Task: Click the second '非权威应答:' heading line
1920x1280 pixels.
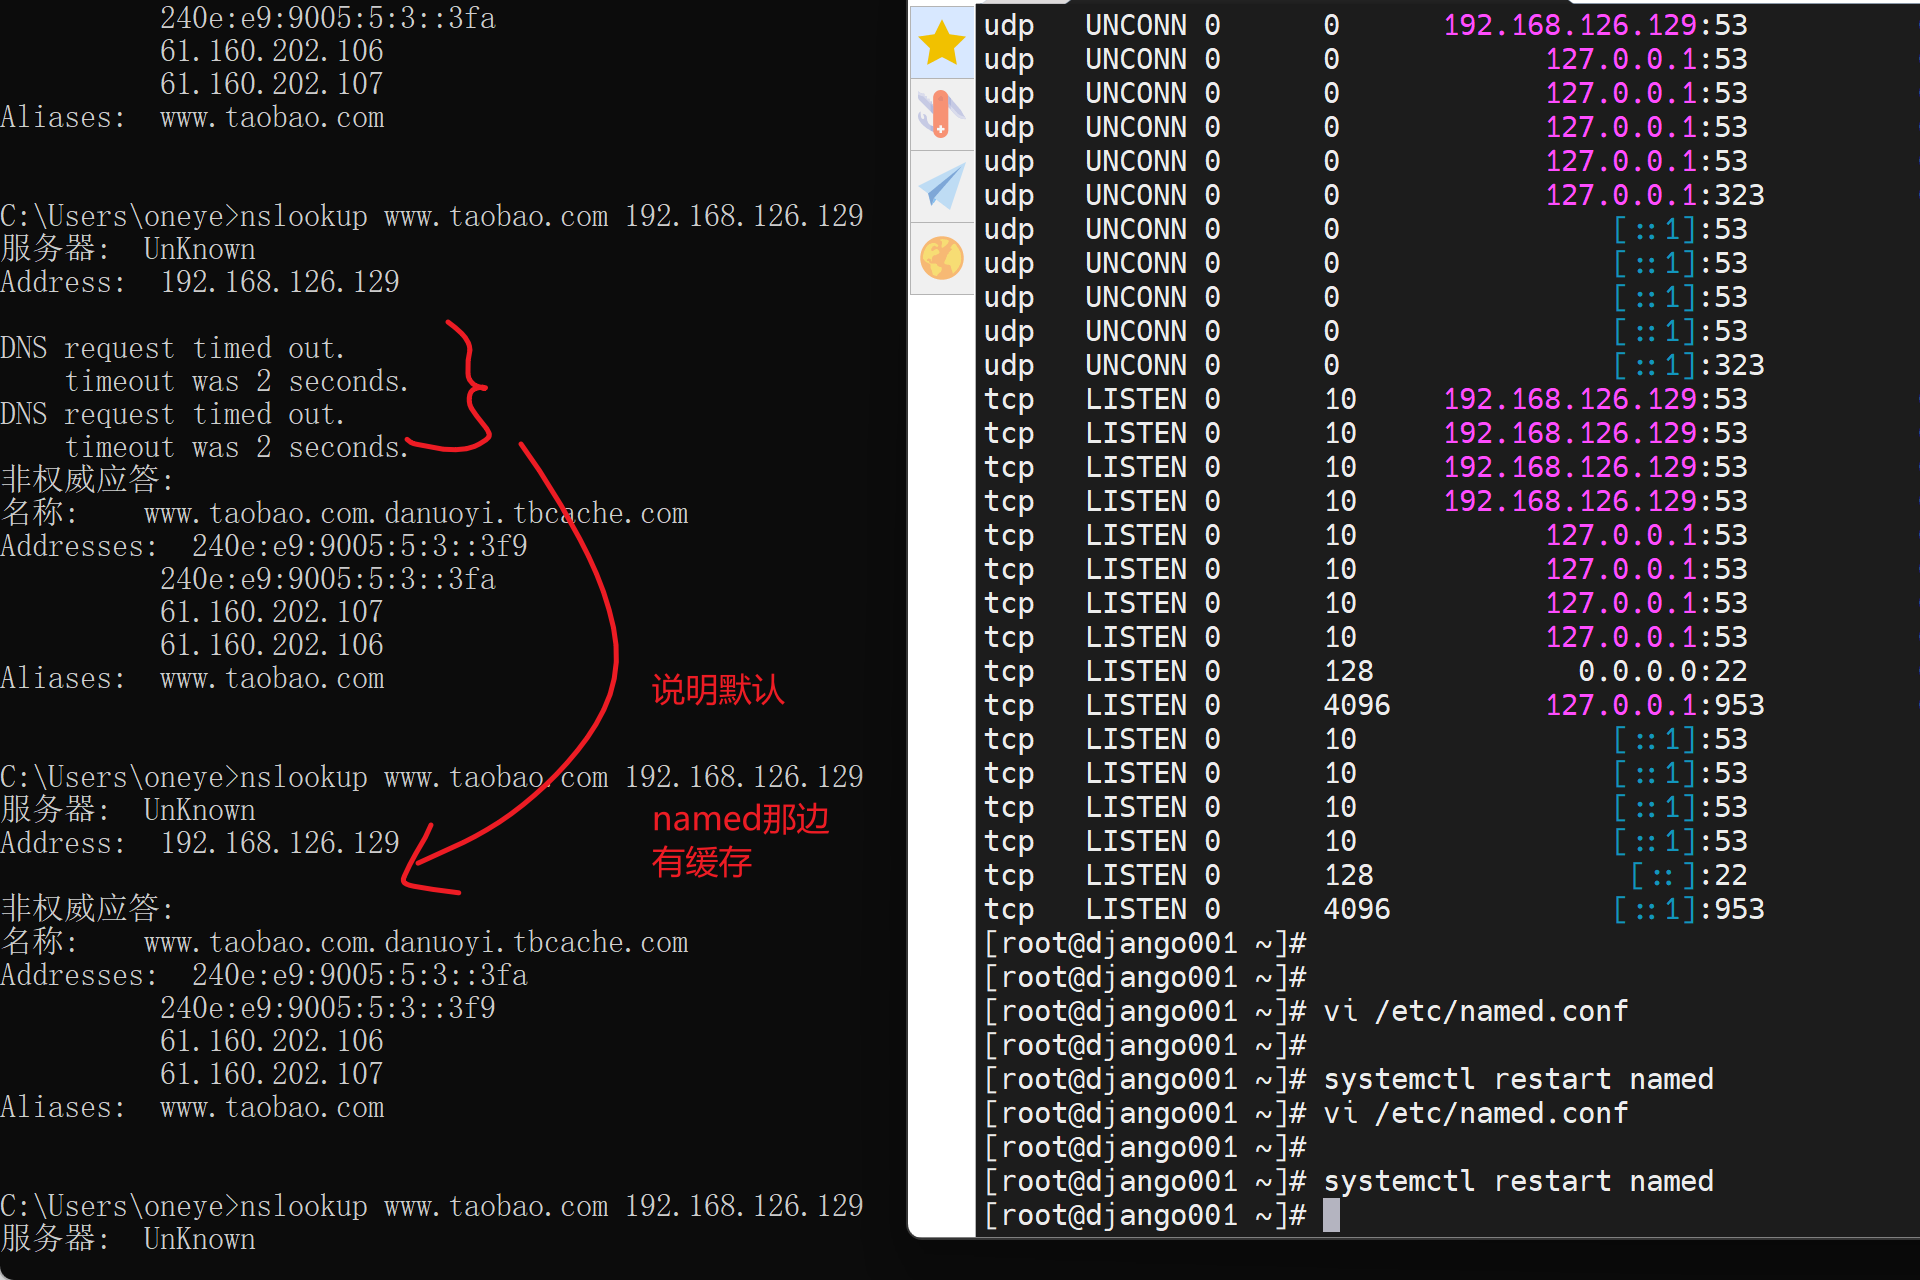Action: point(88,908)
